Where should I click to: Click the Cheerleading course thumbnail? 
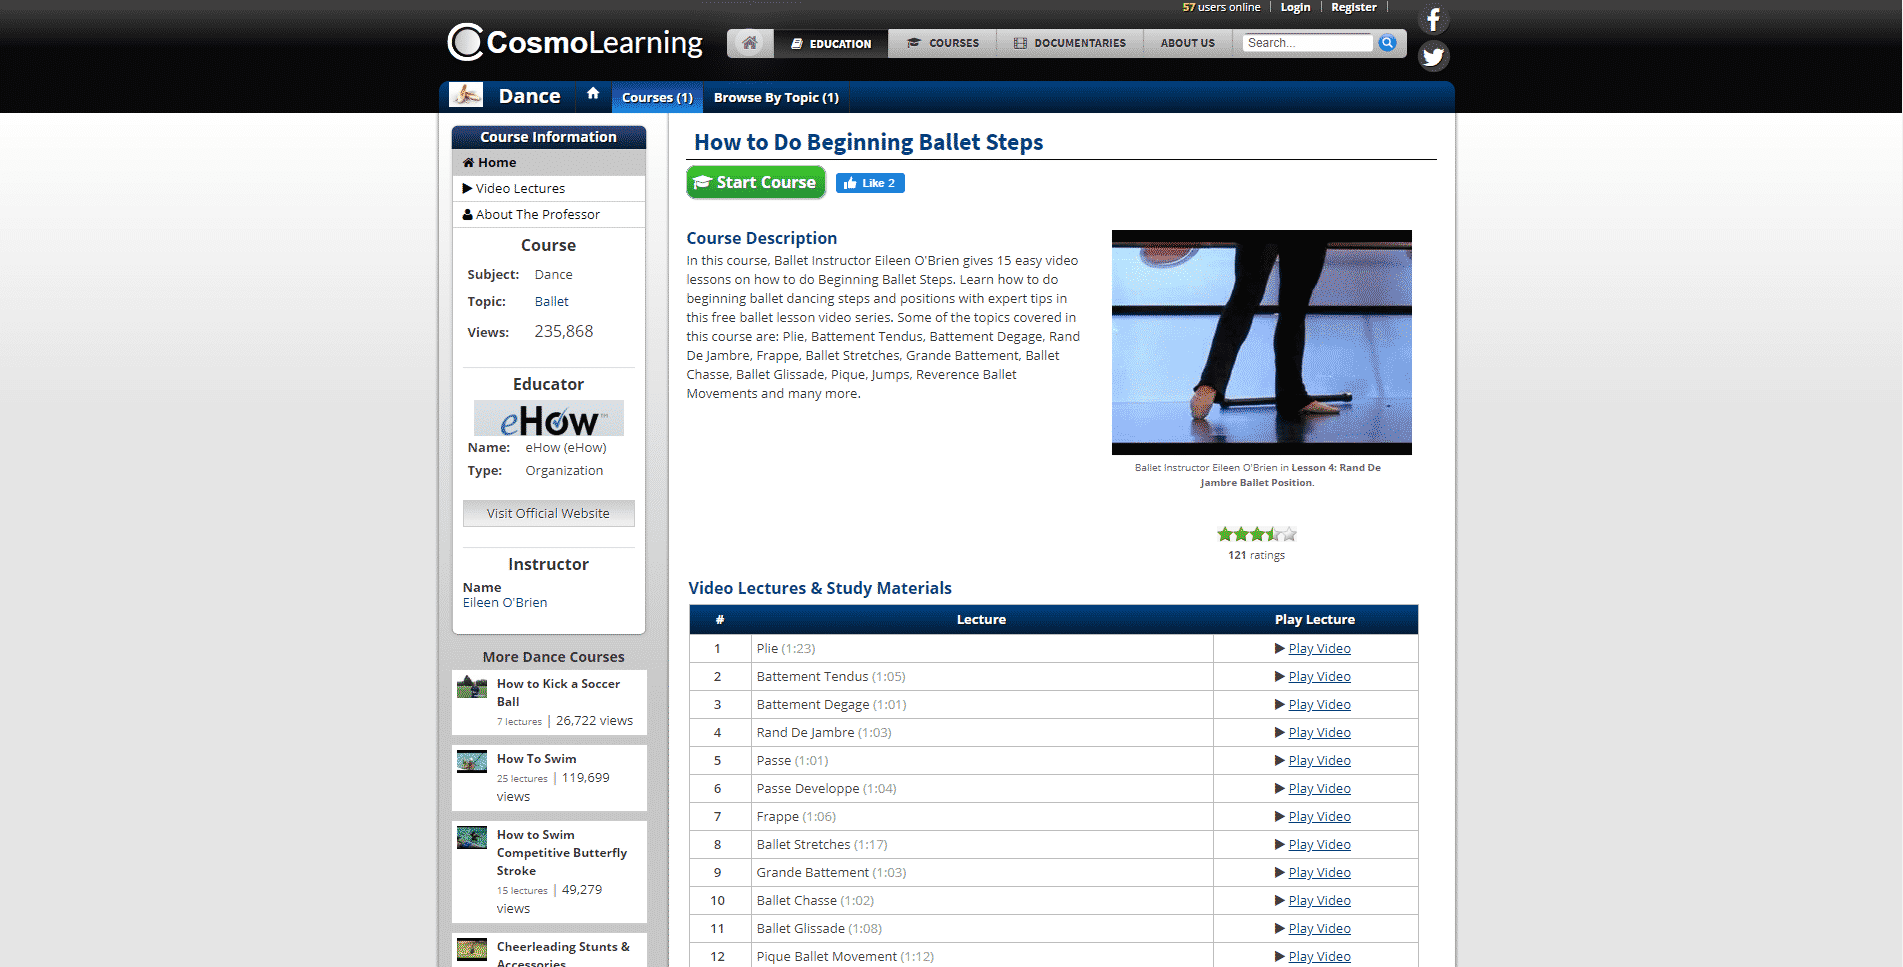pyautogui.click(x=472, y=949)
